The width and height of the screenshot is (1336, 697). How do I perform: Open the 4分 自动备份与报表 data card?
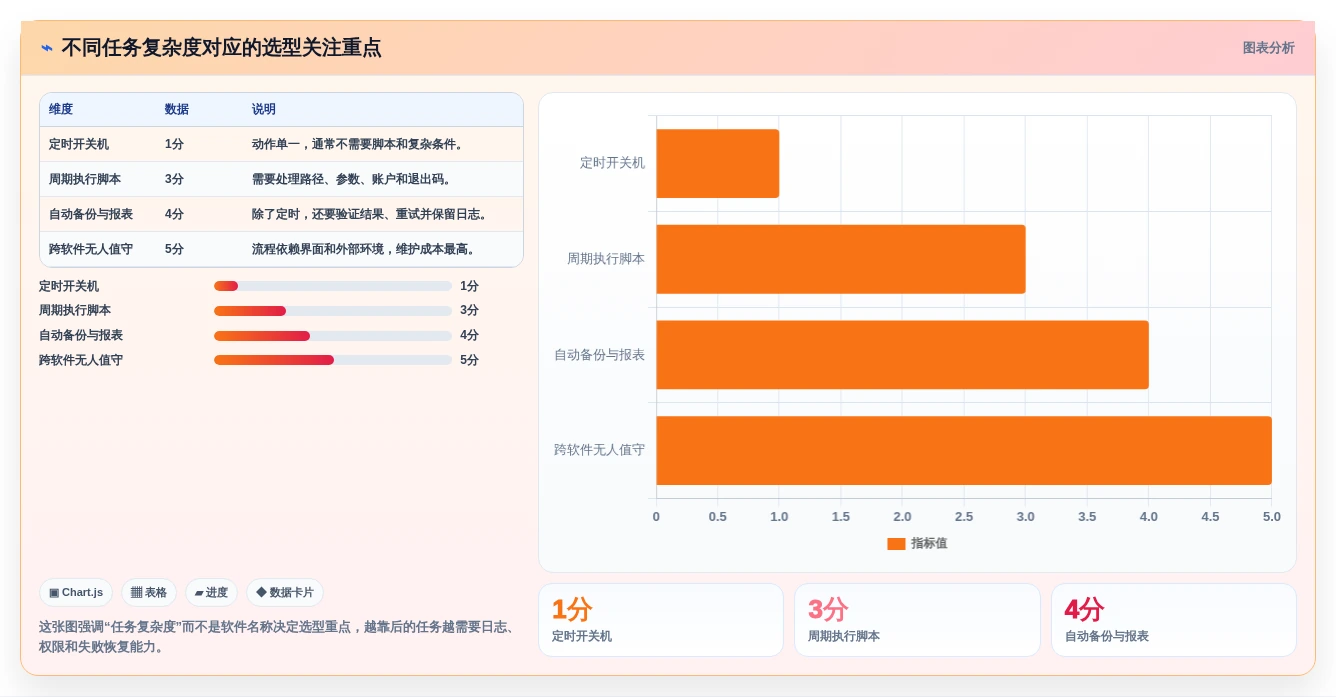(1174, 620)
